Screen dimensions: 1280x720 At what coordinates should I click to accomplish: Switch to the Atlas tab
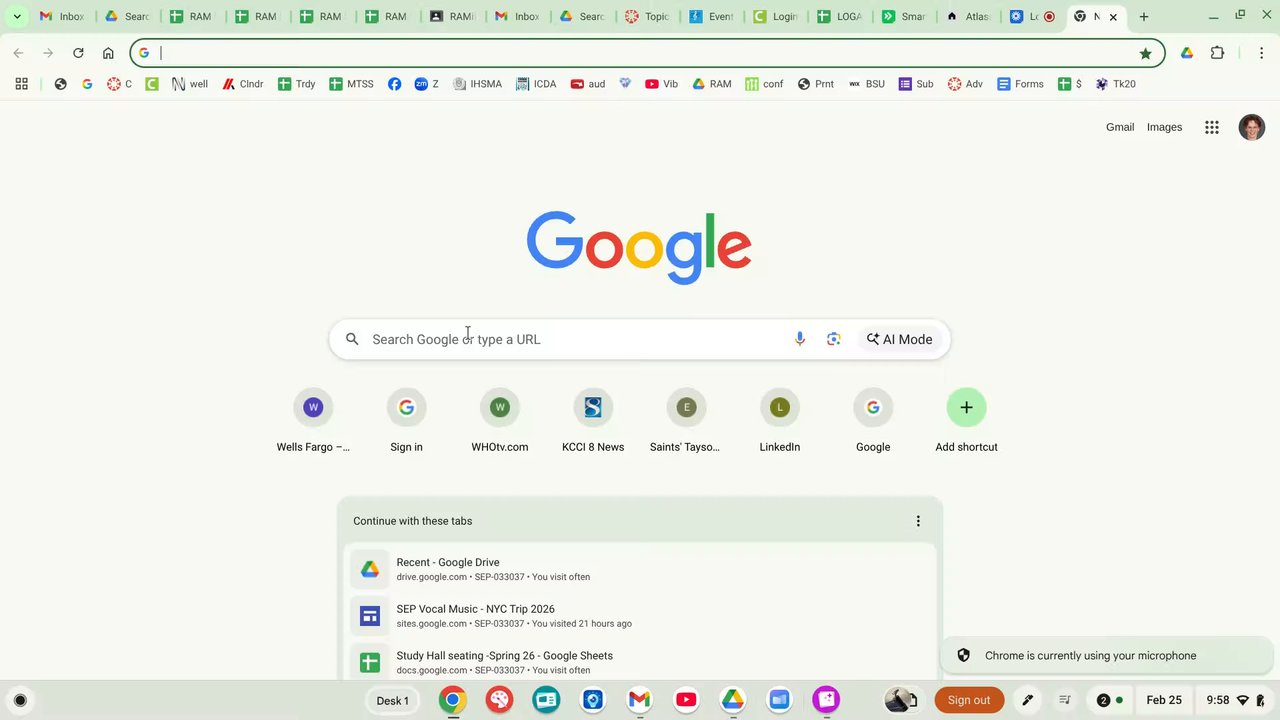968,16
